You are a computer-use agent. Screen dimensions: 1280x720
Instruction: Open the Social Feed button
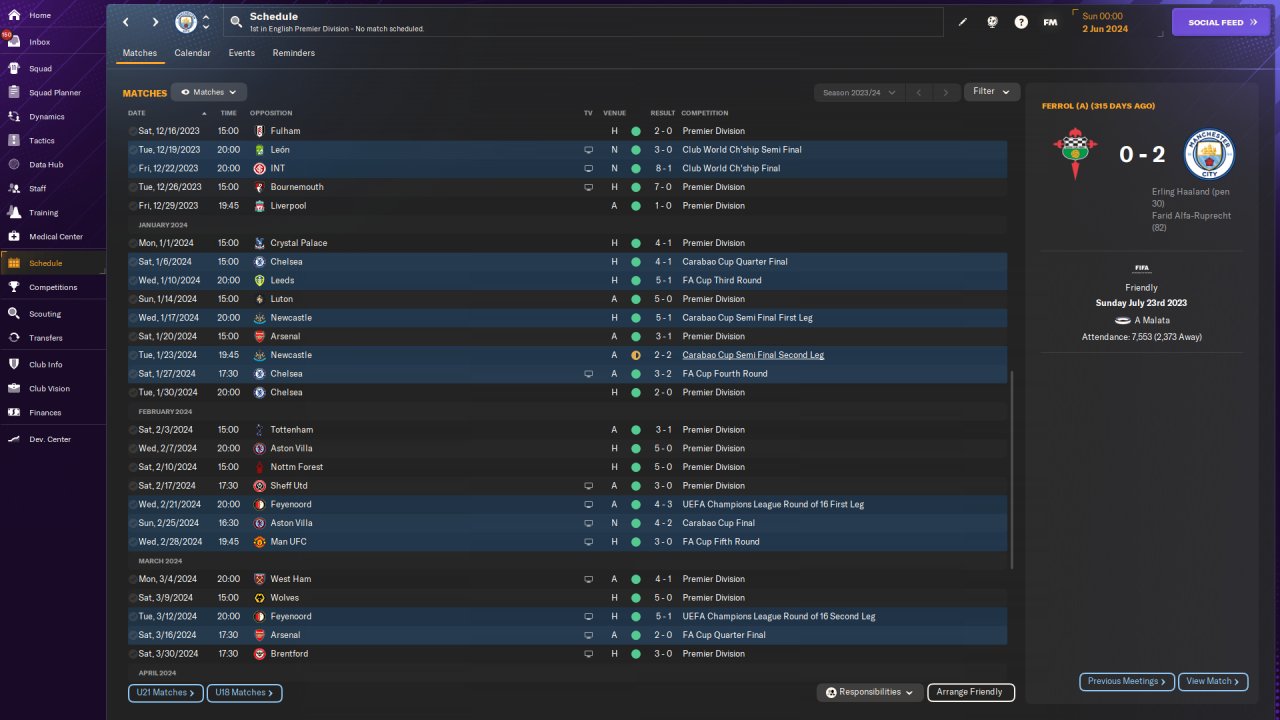(1221, 22)
